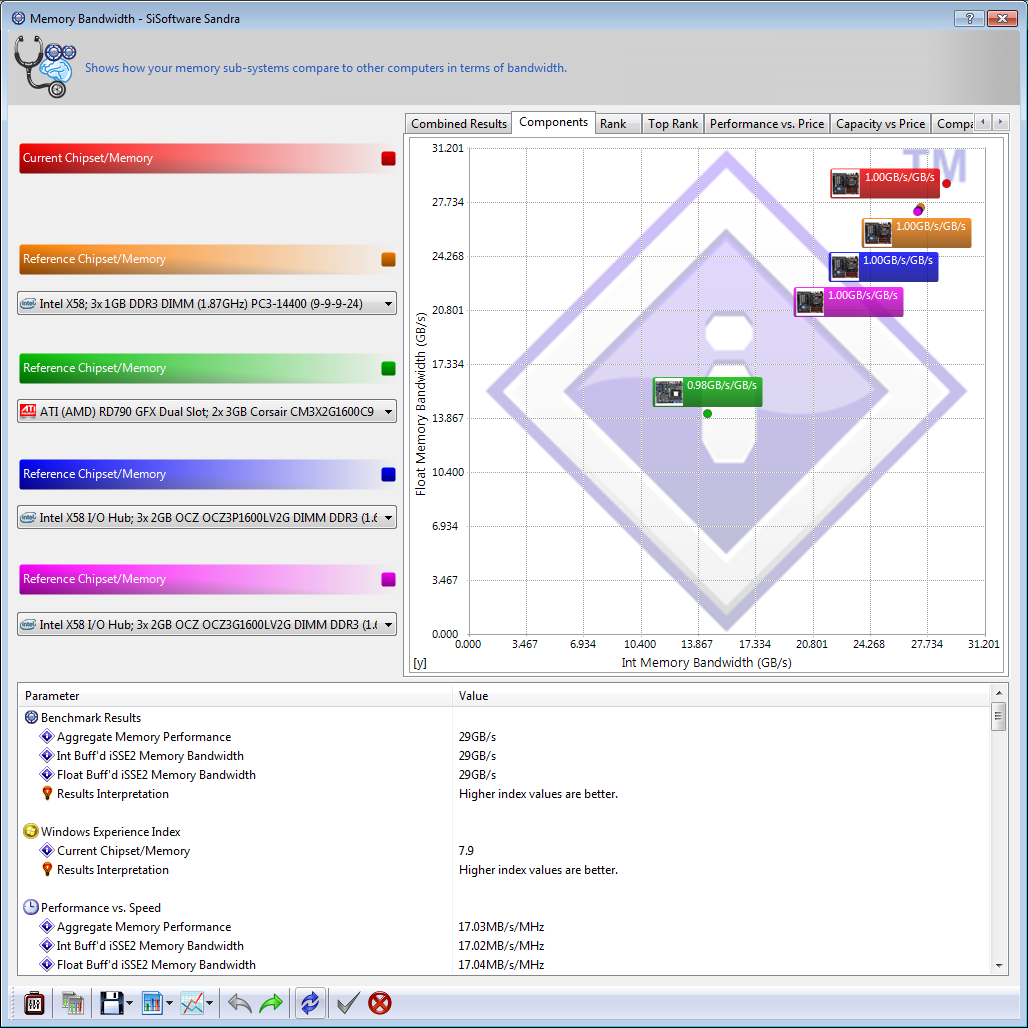Click the line graph icon in toolbar
This screenshot has width=1028, height=1028.
coord(192,1003)
